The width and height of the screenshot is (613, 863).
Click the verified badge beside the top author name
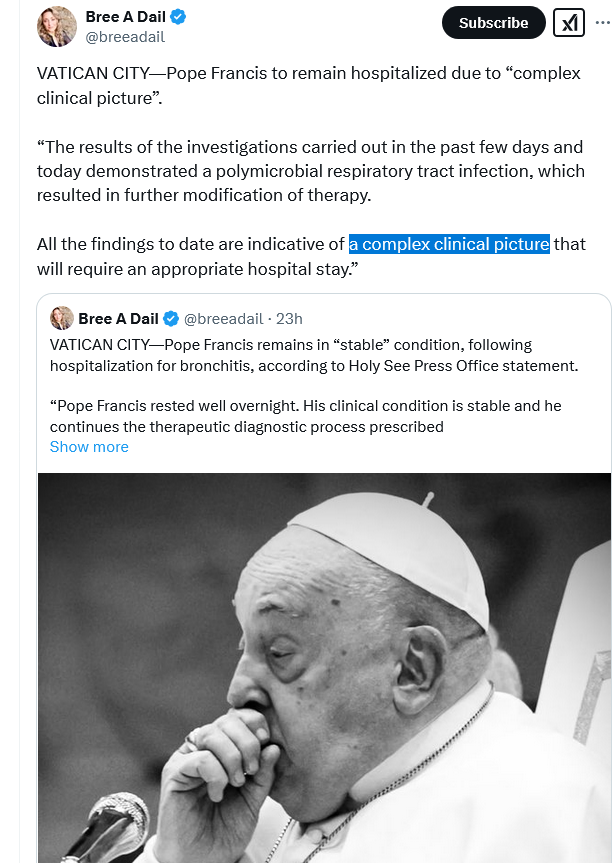[x=178, y=17]
